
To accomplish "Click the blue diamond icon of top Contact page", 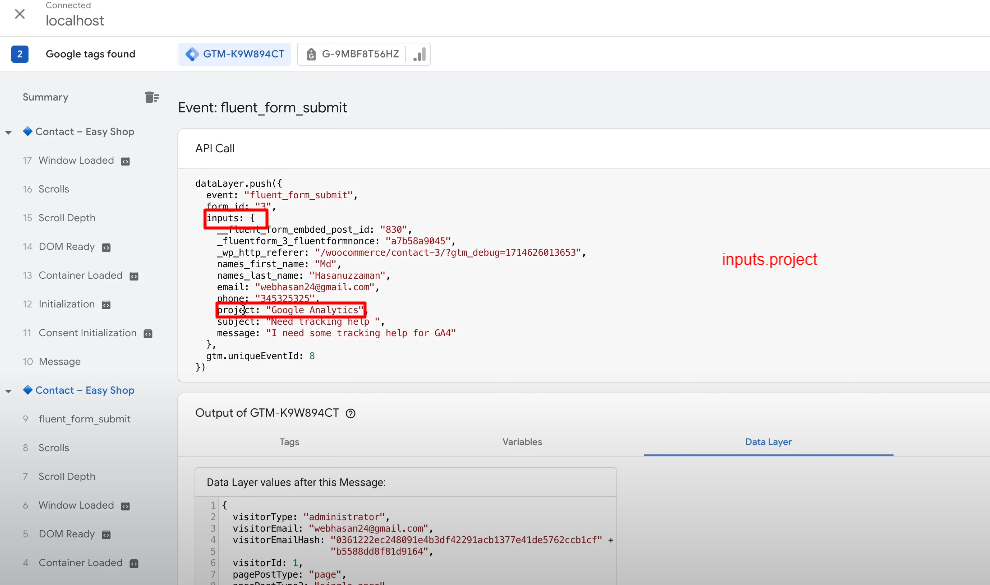I will (x=28, y=132).
